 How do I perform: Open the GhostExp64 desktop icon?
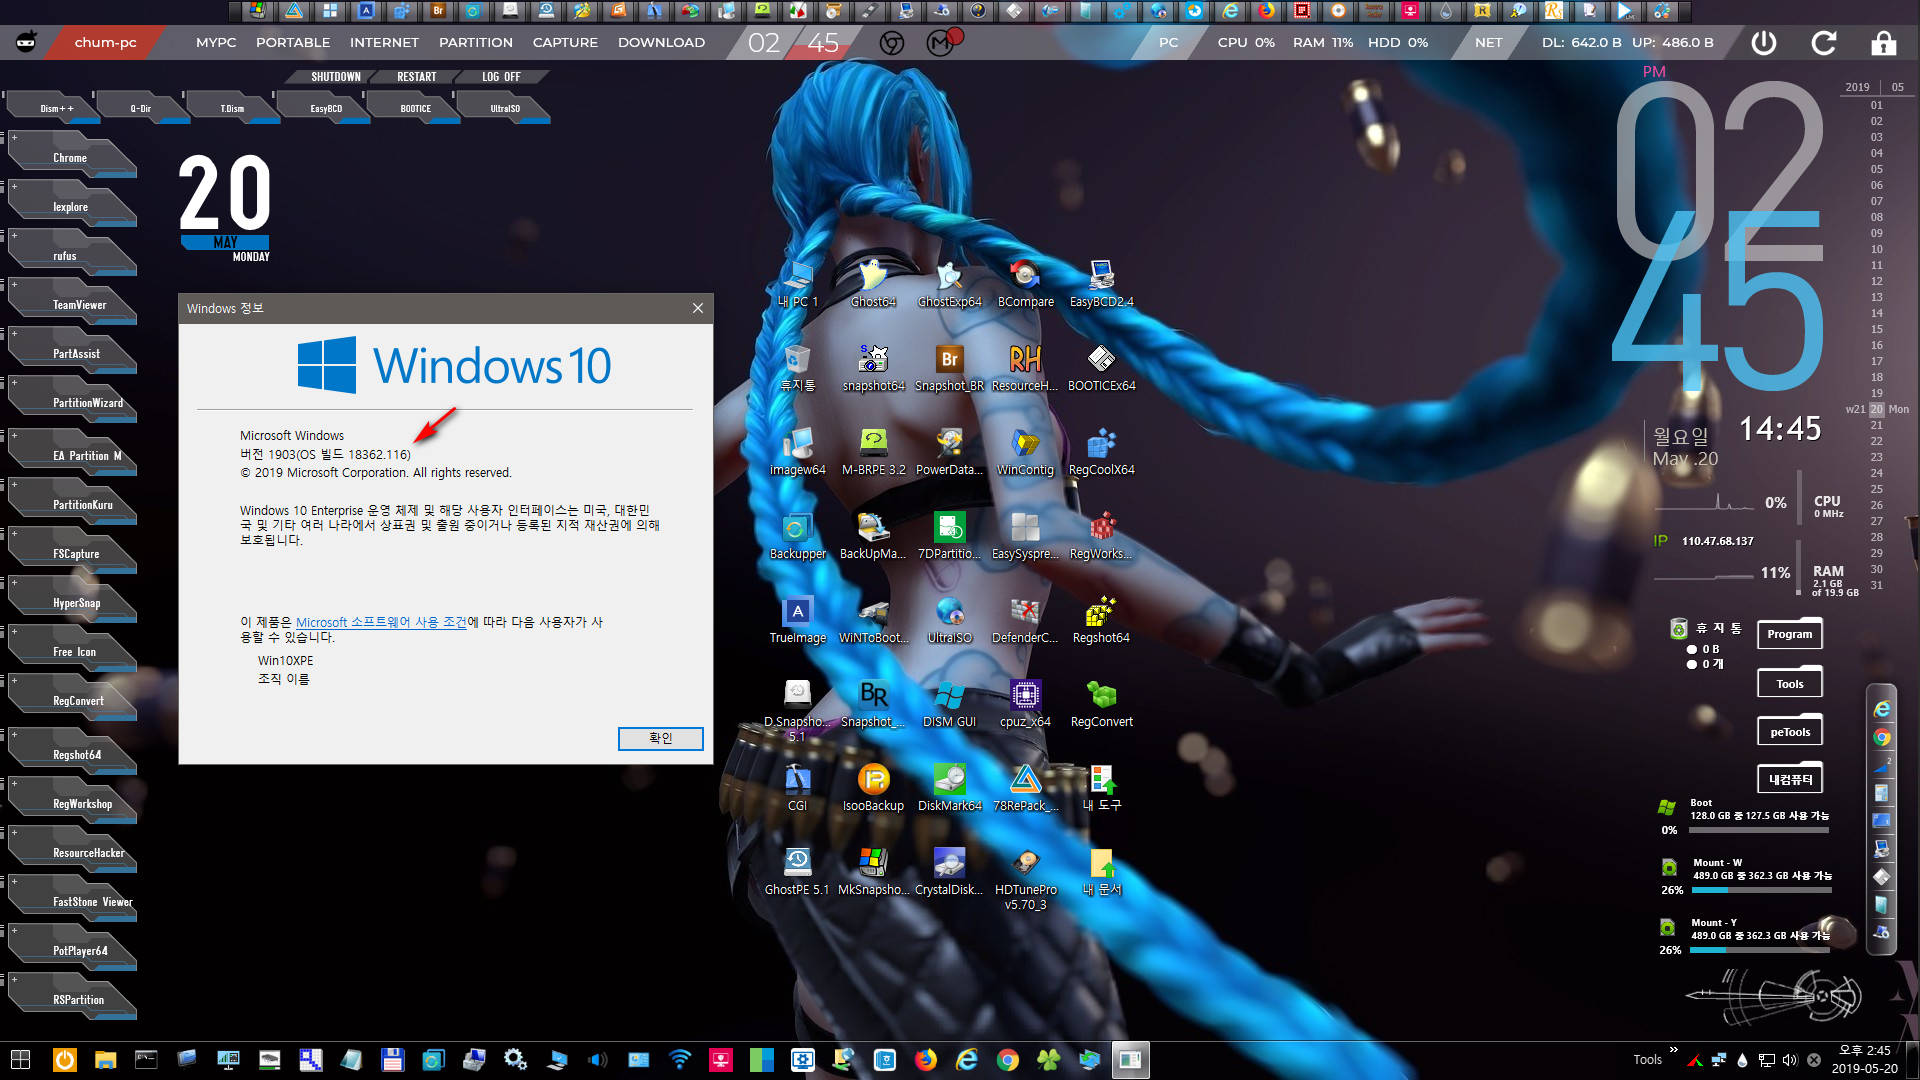click(x=949, y=283)
